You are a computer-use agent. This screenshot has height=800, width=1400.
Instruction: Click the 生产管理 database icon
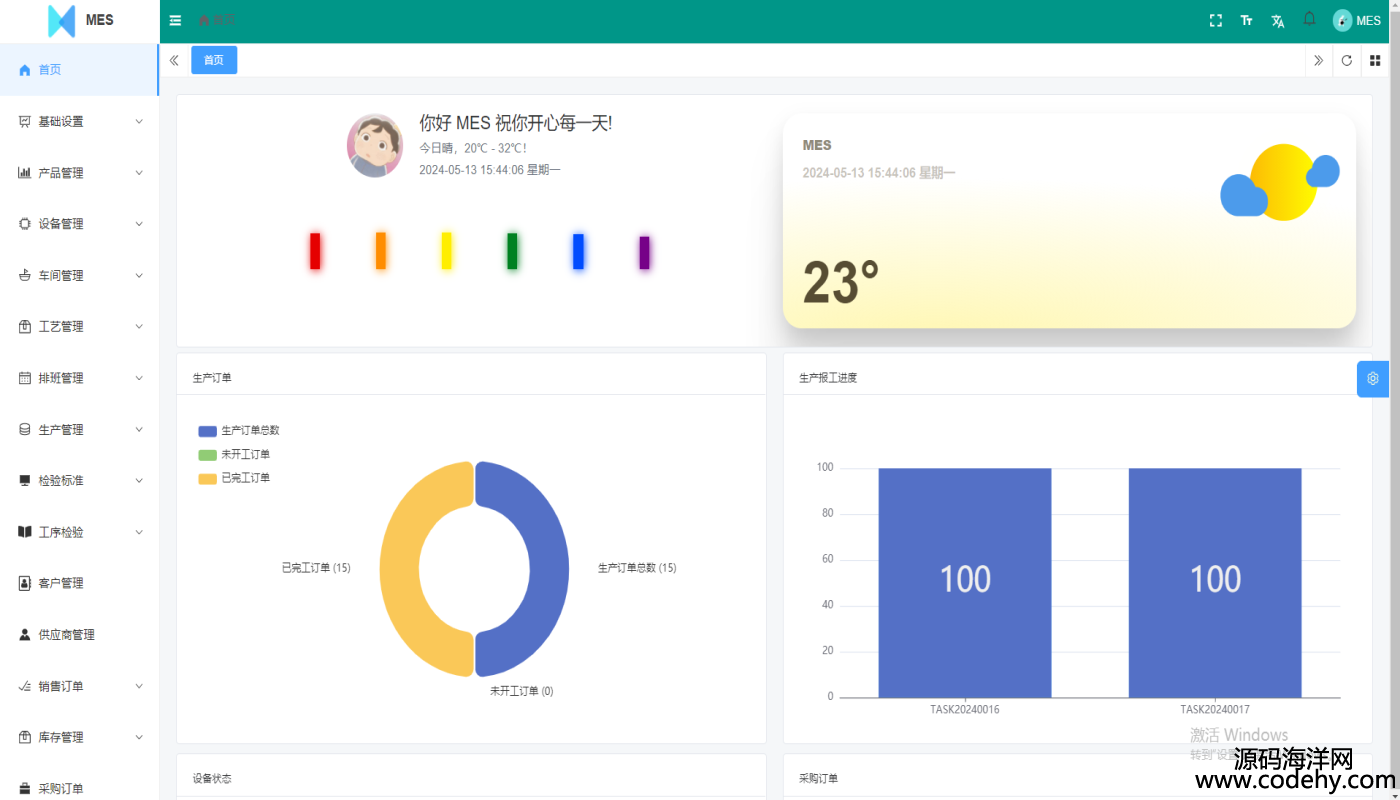25,430
